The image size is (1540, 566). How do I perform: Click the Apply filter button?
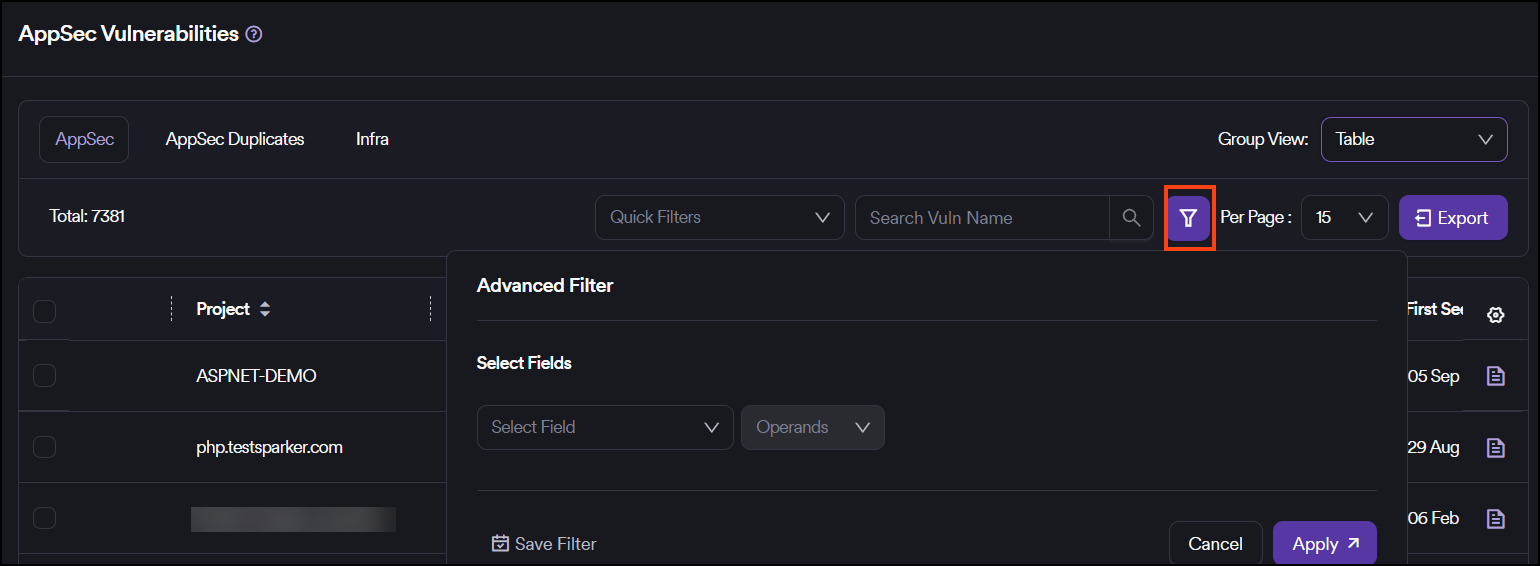click(1324, 544)
